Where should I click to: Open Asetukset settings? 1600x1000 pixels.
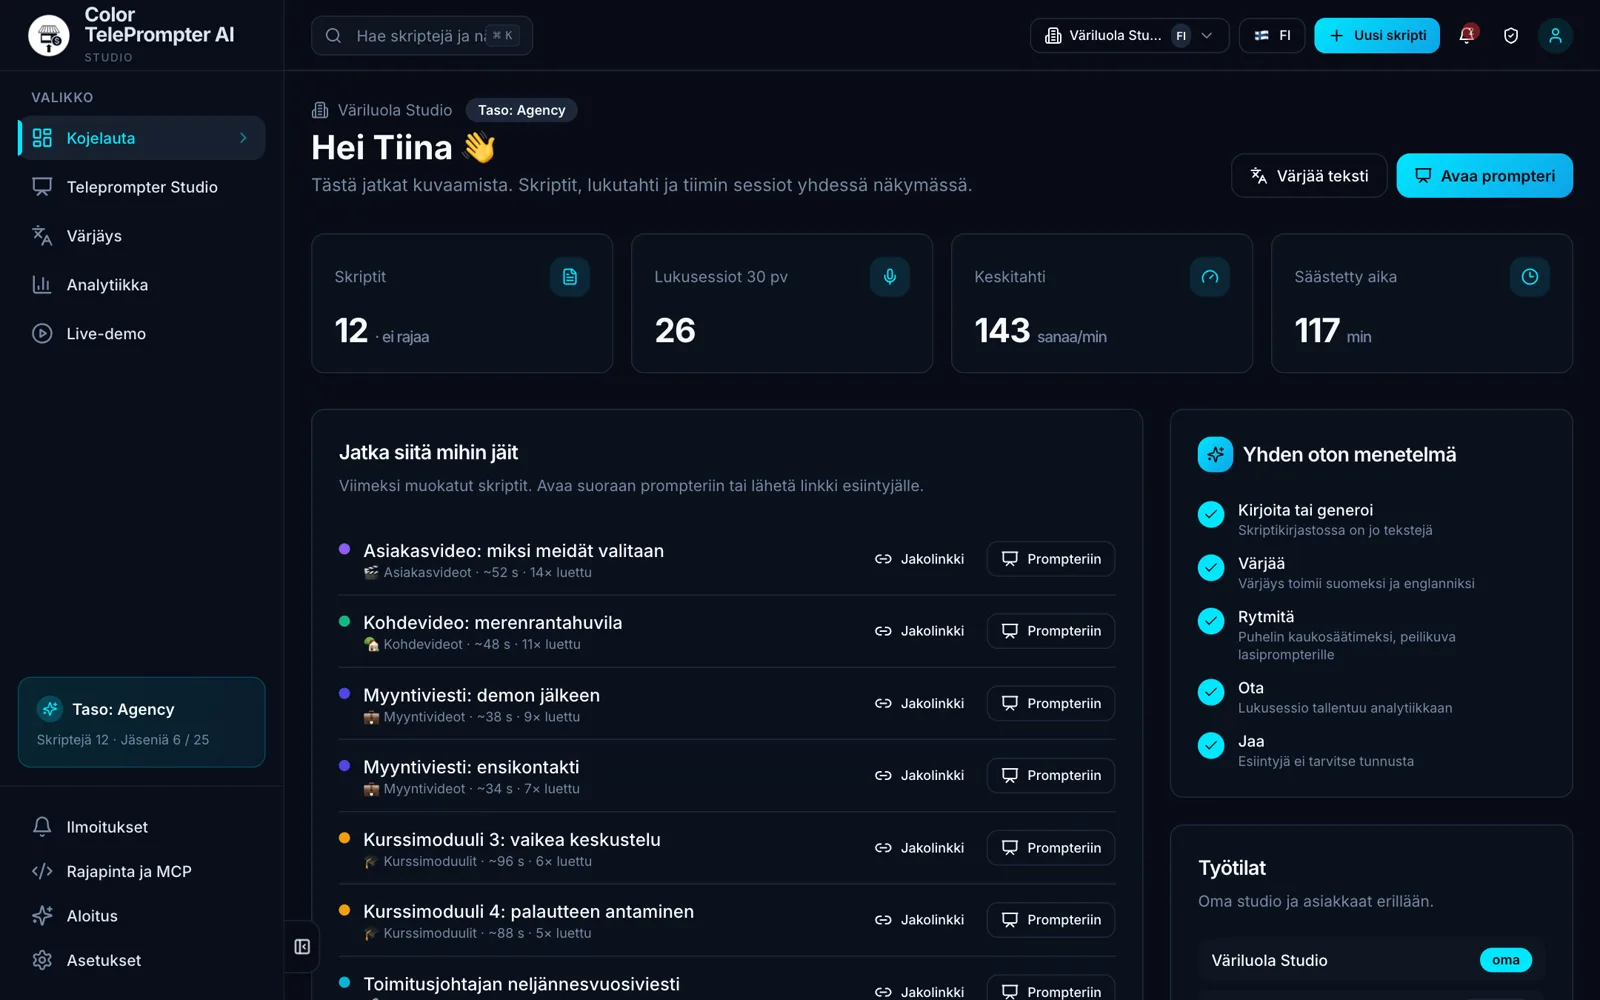[x=141, y=960]
